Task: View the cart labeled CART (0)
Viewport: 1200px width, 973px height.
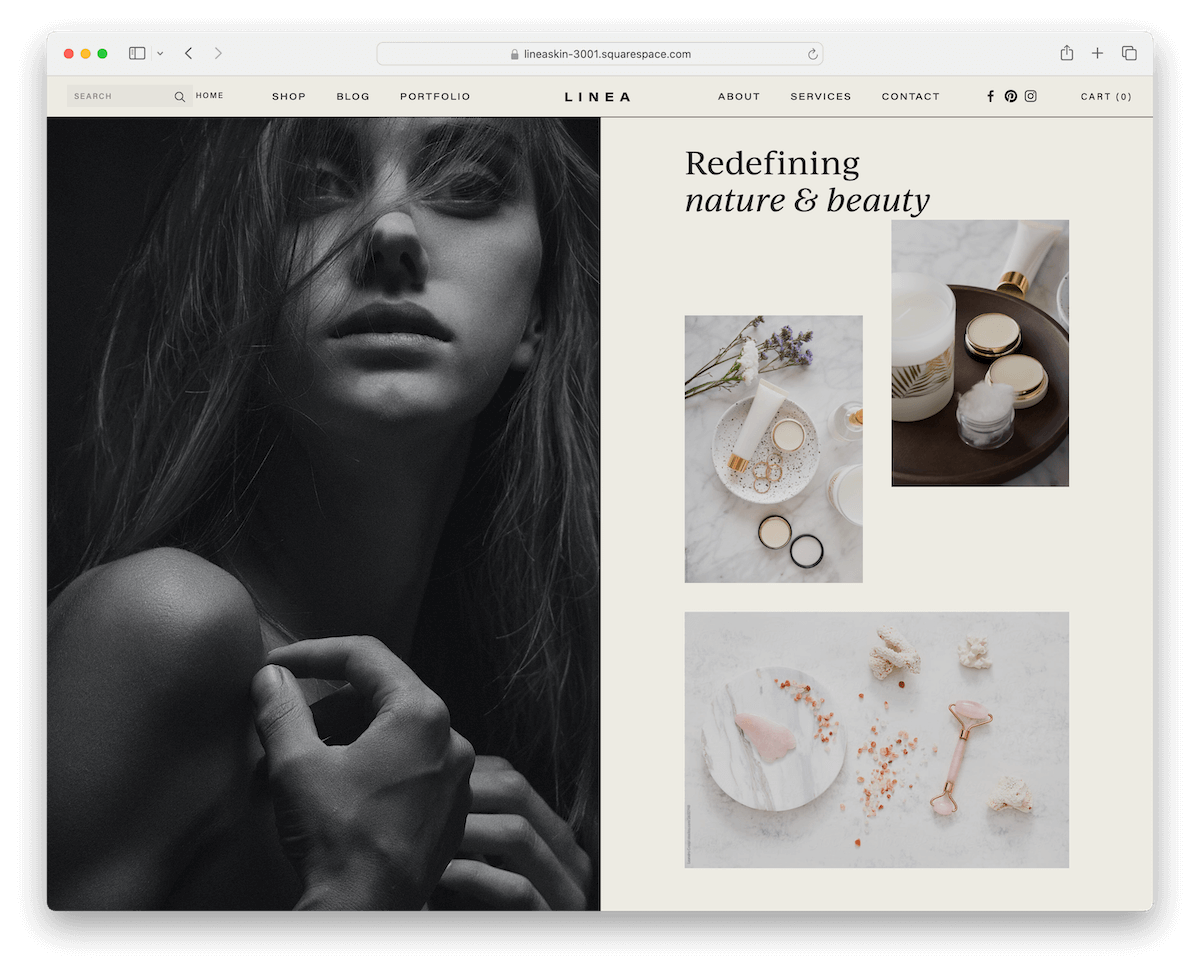Action: pyautogui.click(x=1106, y=96)
